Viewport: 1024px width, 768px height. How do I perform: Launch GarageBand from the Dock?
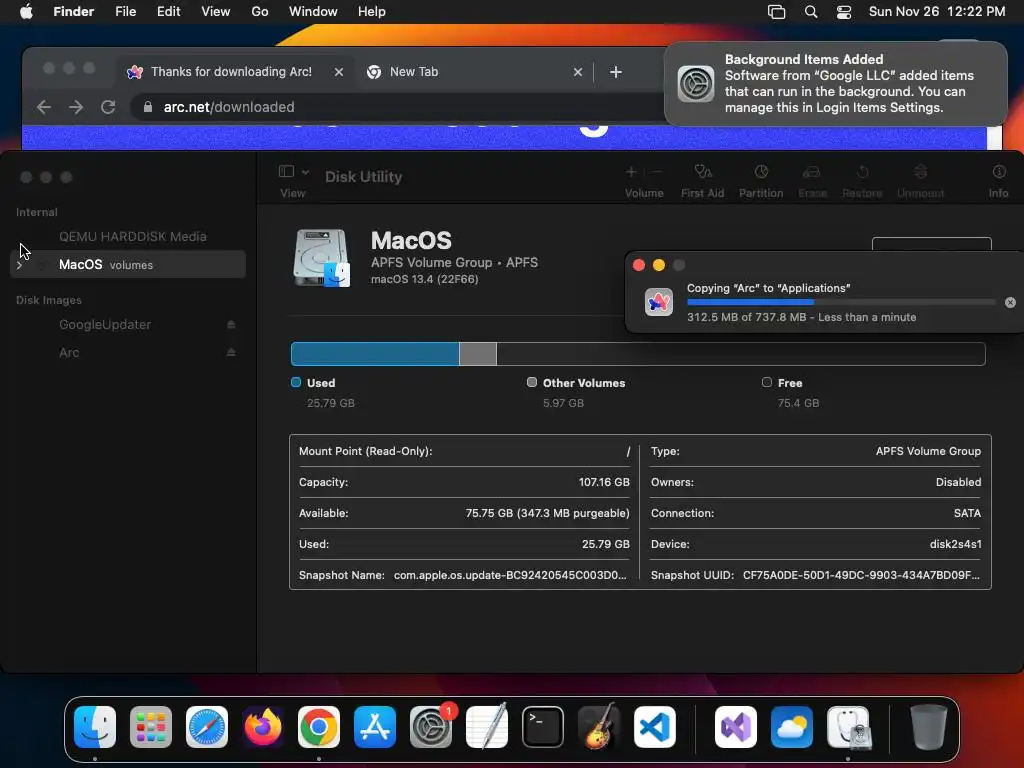point(599,727)
